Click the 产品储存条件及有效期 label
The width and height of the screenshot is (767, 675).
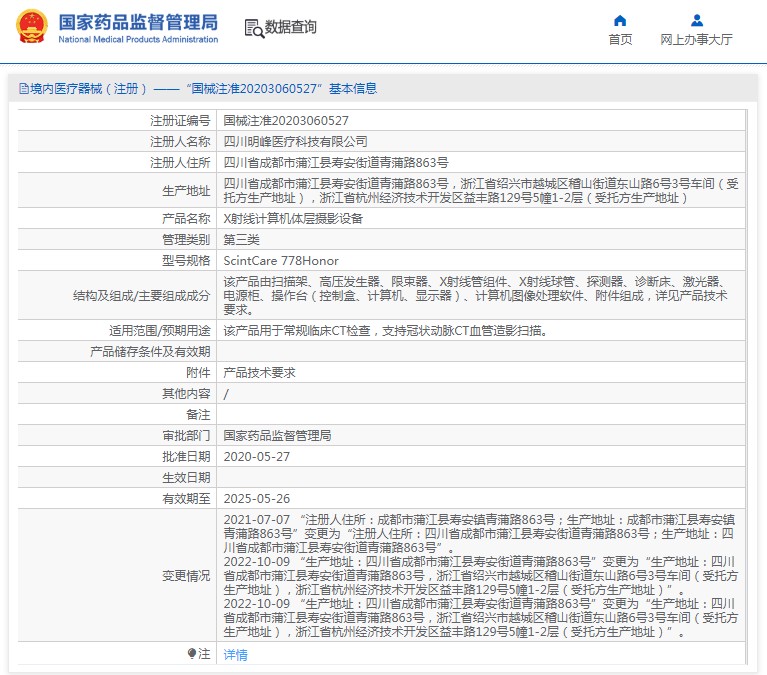150,352
